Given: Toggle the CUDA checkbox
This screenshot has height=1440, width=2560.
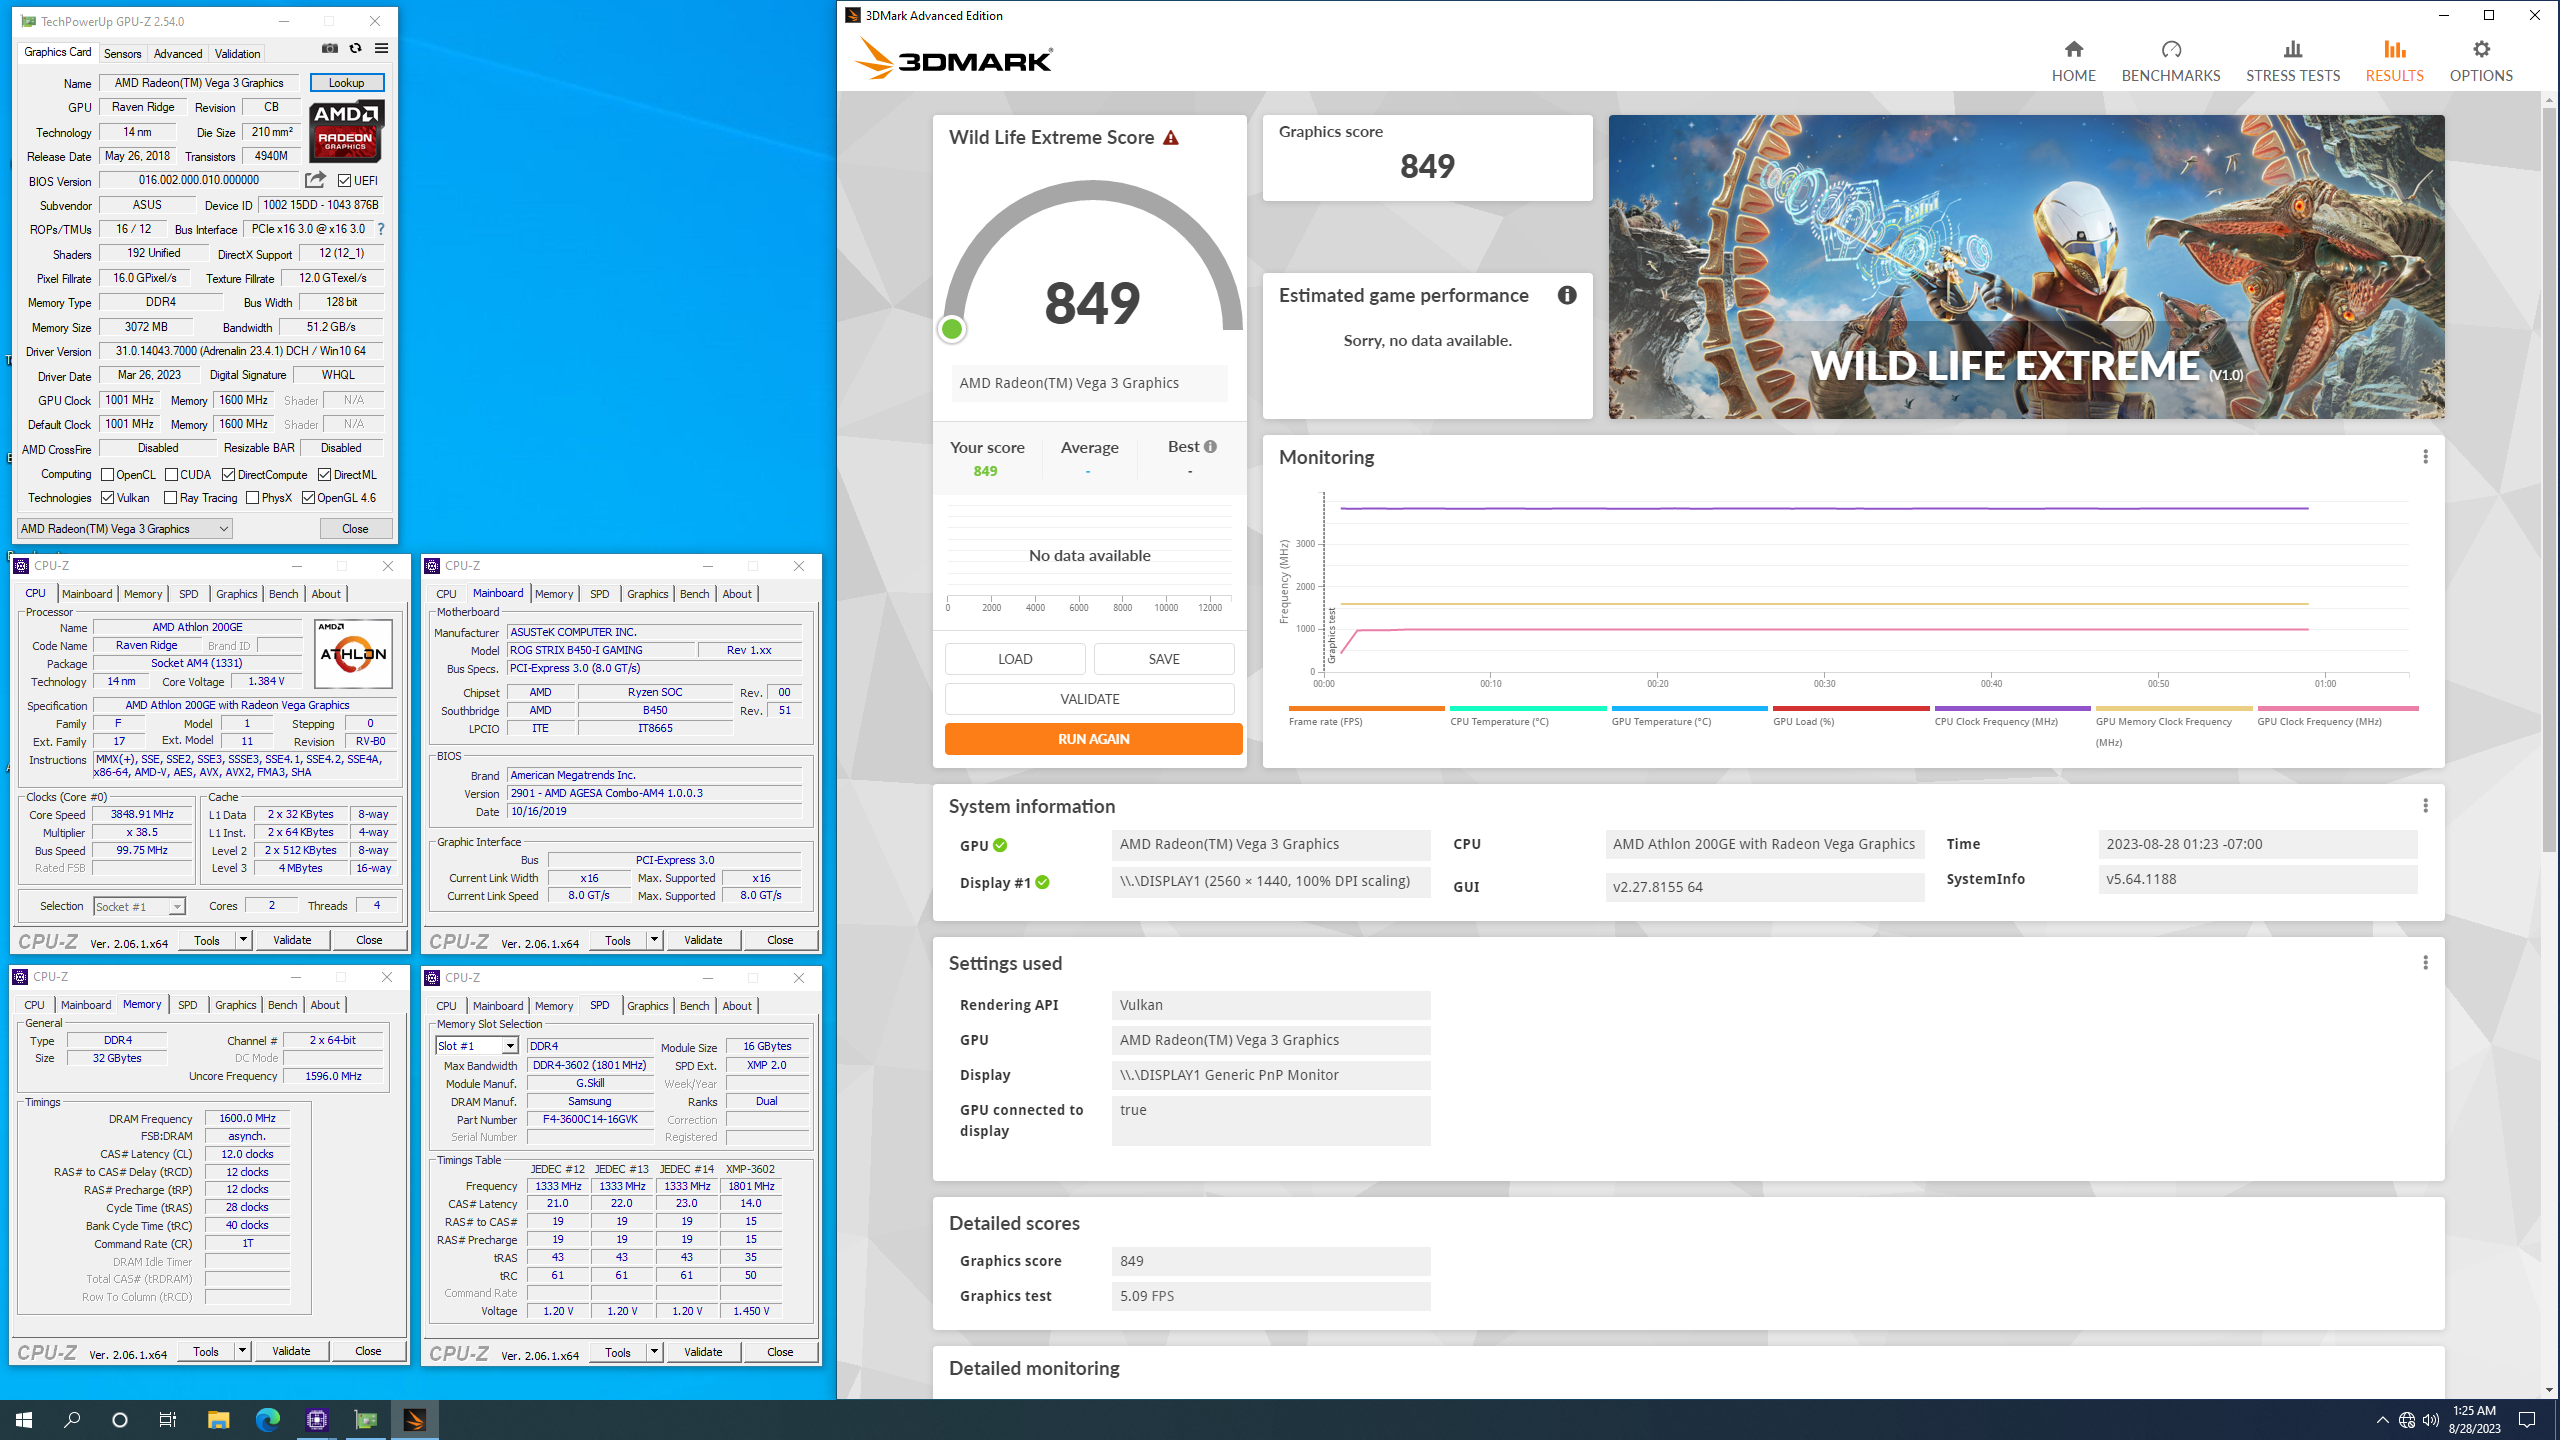Looking at the screenshot, I should (x=171, y=475).
